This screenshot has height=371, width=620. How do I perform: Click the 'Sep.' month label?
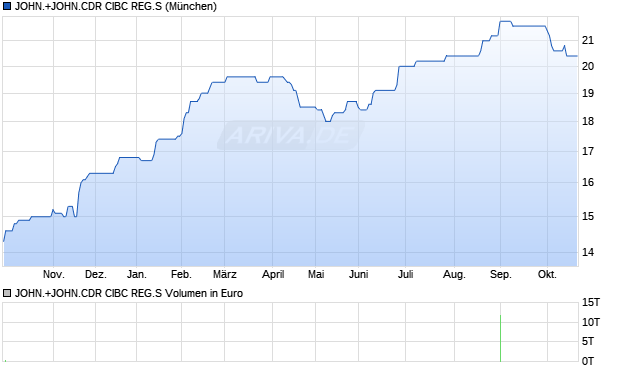coord(501,274)
